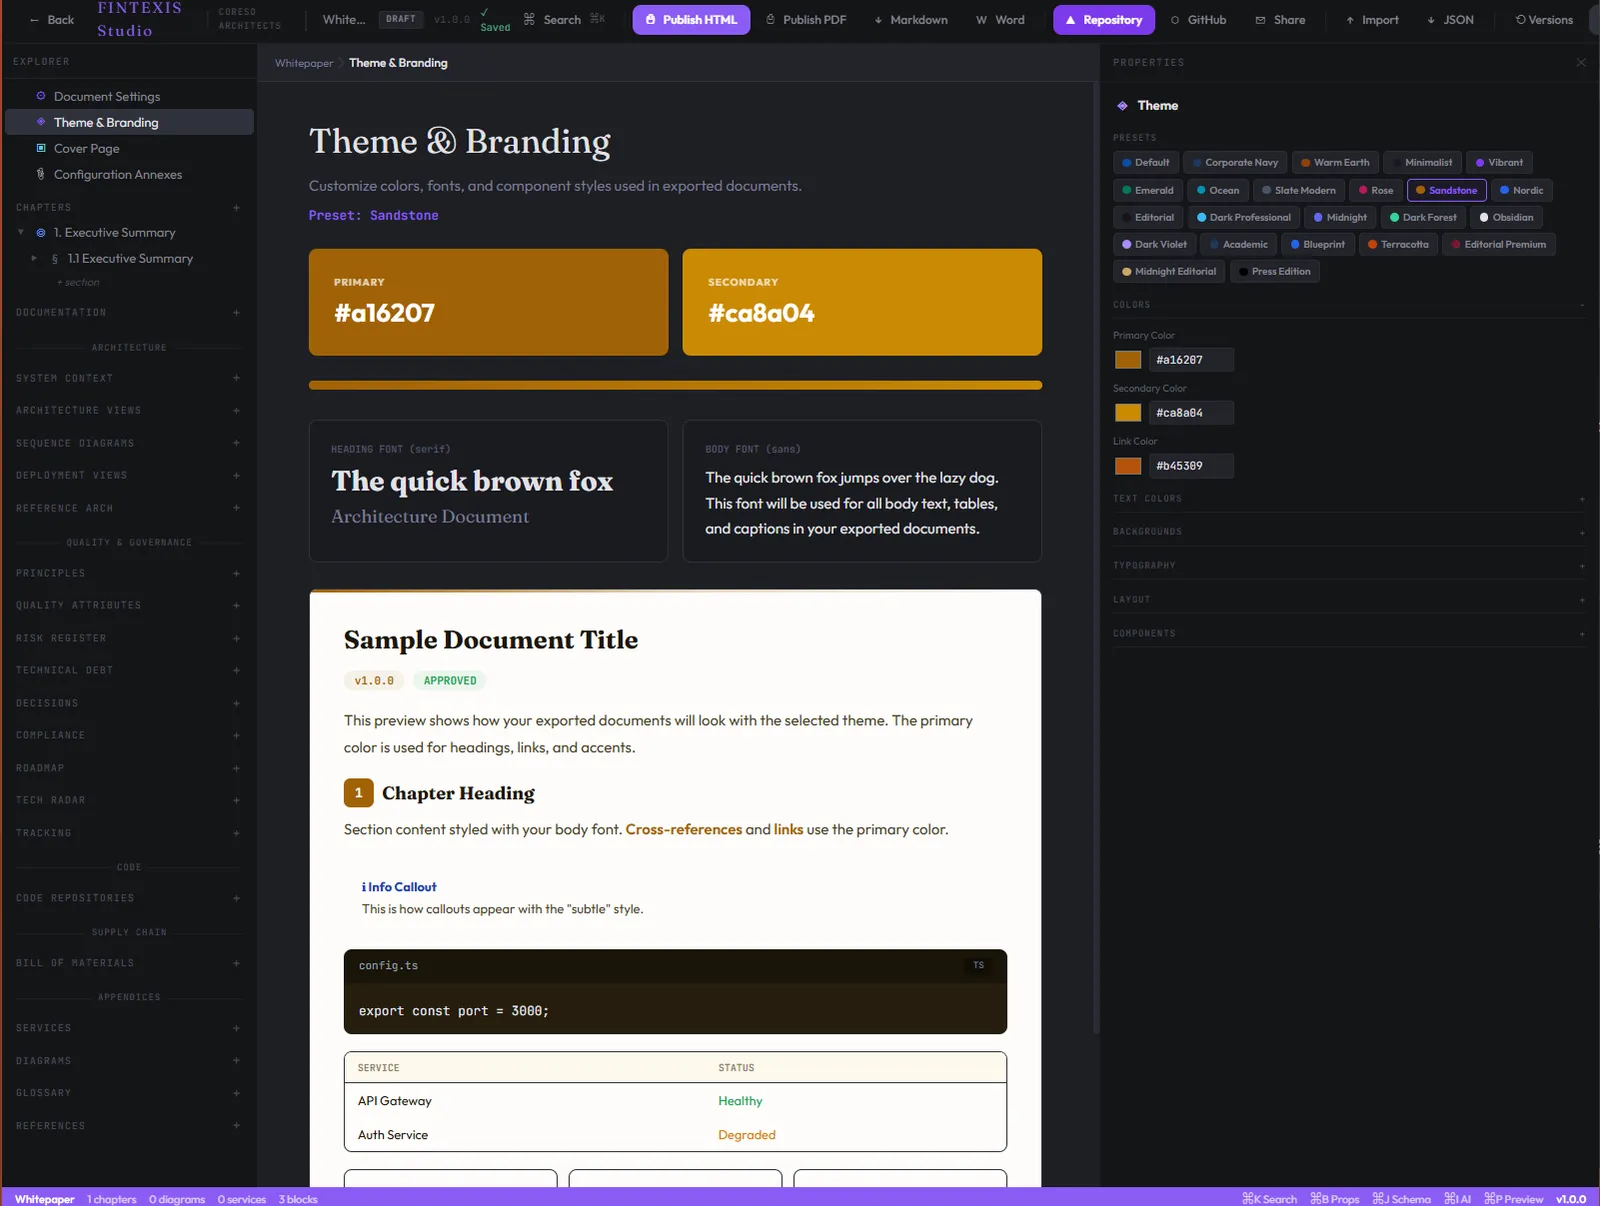Add item to Code Repositories
This screenshot has height=1206, width=1600.
point(236,898)
